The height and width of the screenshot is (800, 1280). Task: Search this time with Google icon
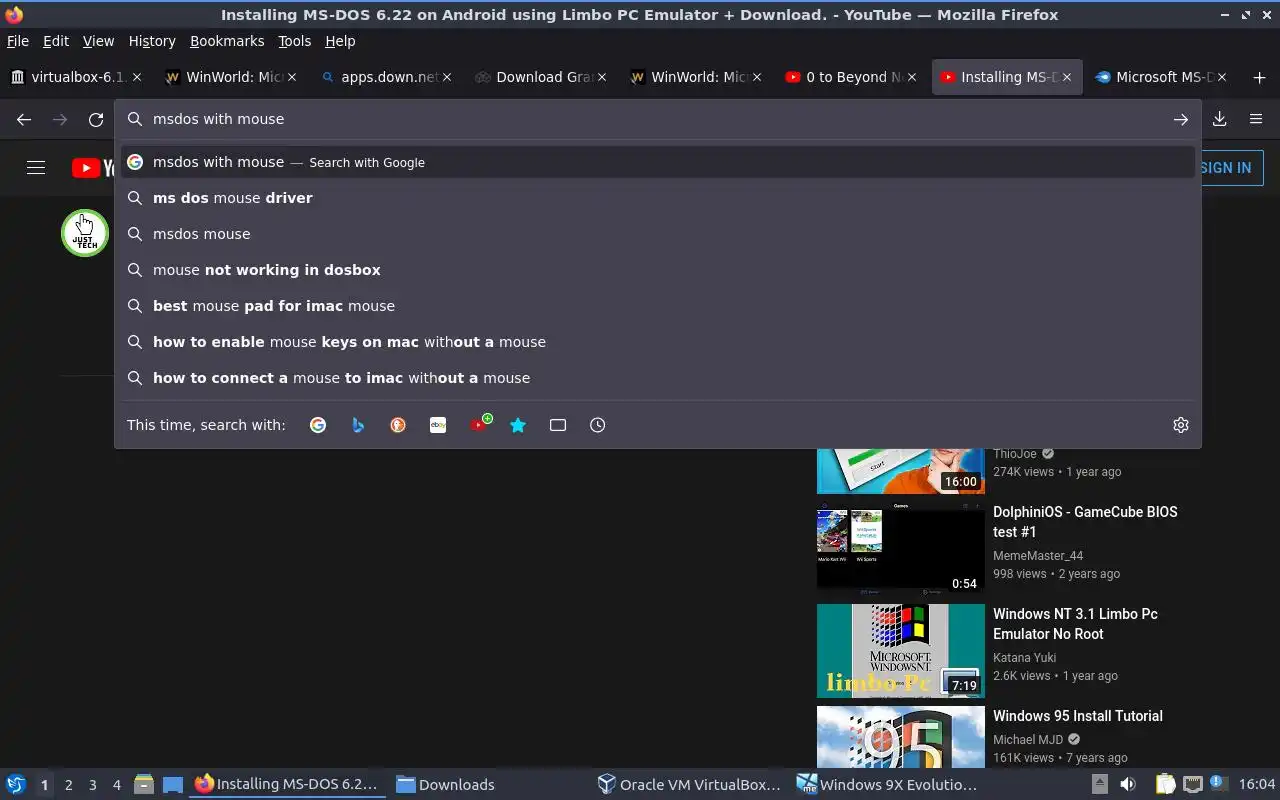[318, 425]
